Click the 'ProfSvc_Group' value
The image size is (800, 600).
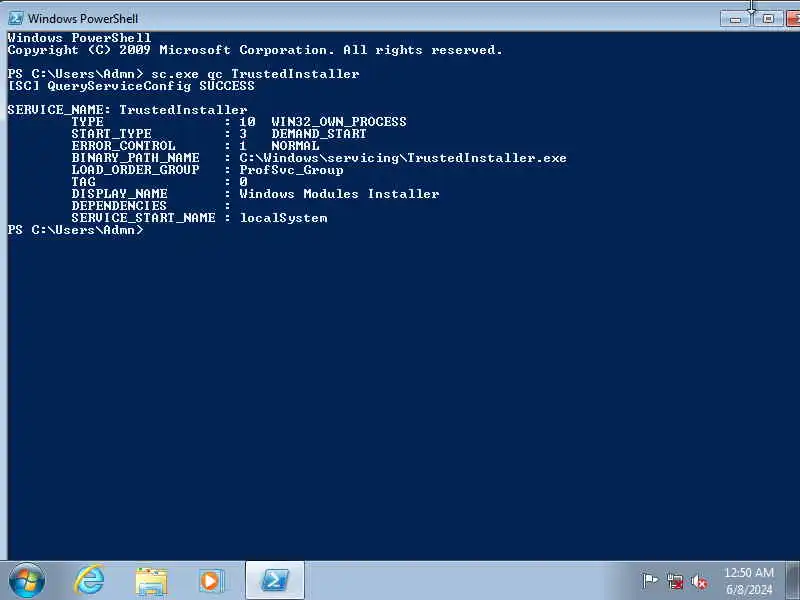point(291,170)
